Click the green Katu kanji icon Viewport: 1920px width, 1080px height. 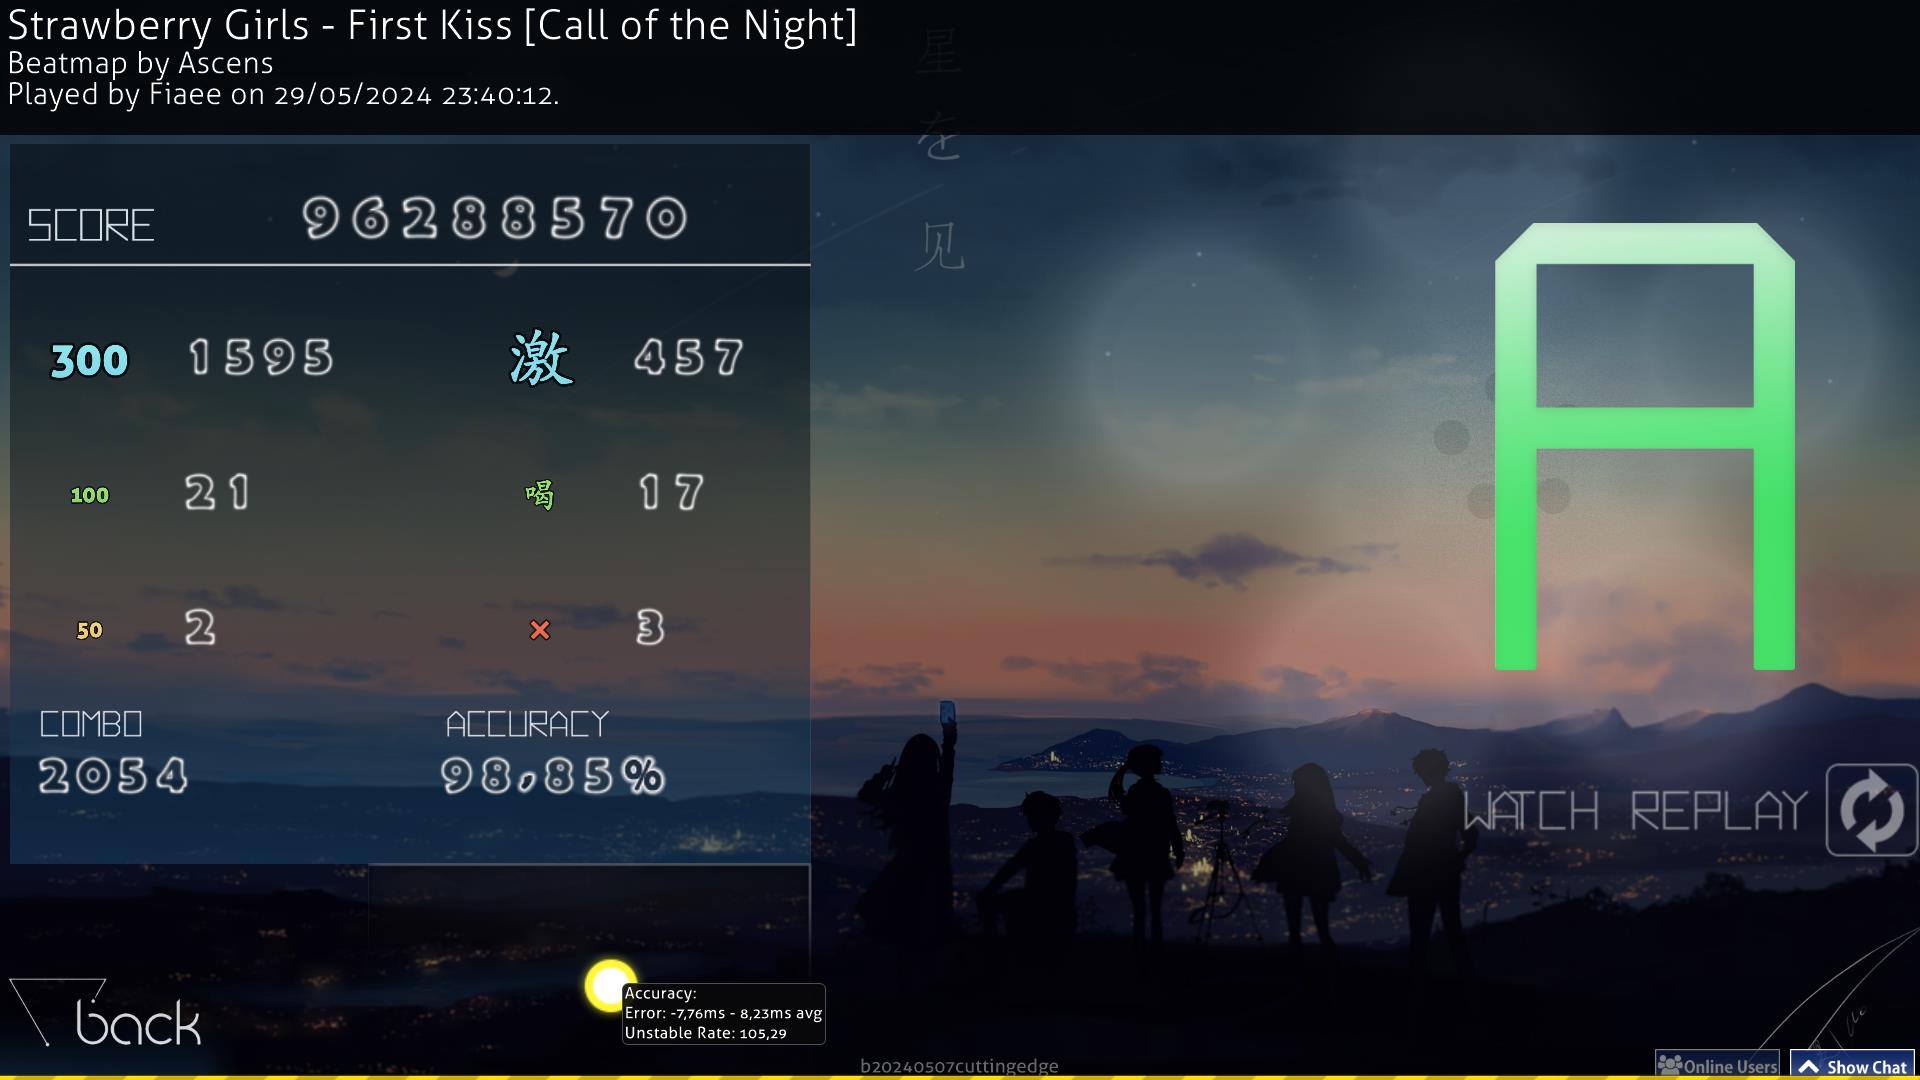pyautogui.click(x=539, y=494)
